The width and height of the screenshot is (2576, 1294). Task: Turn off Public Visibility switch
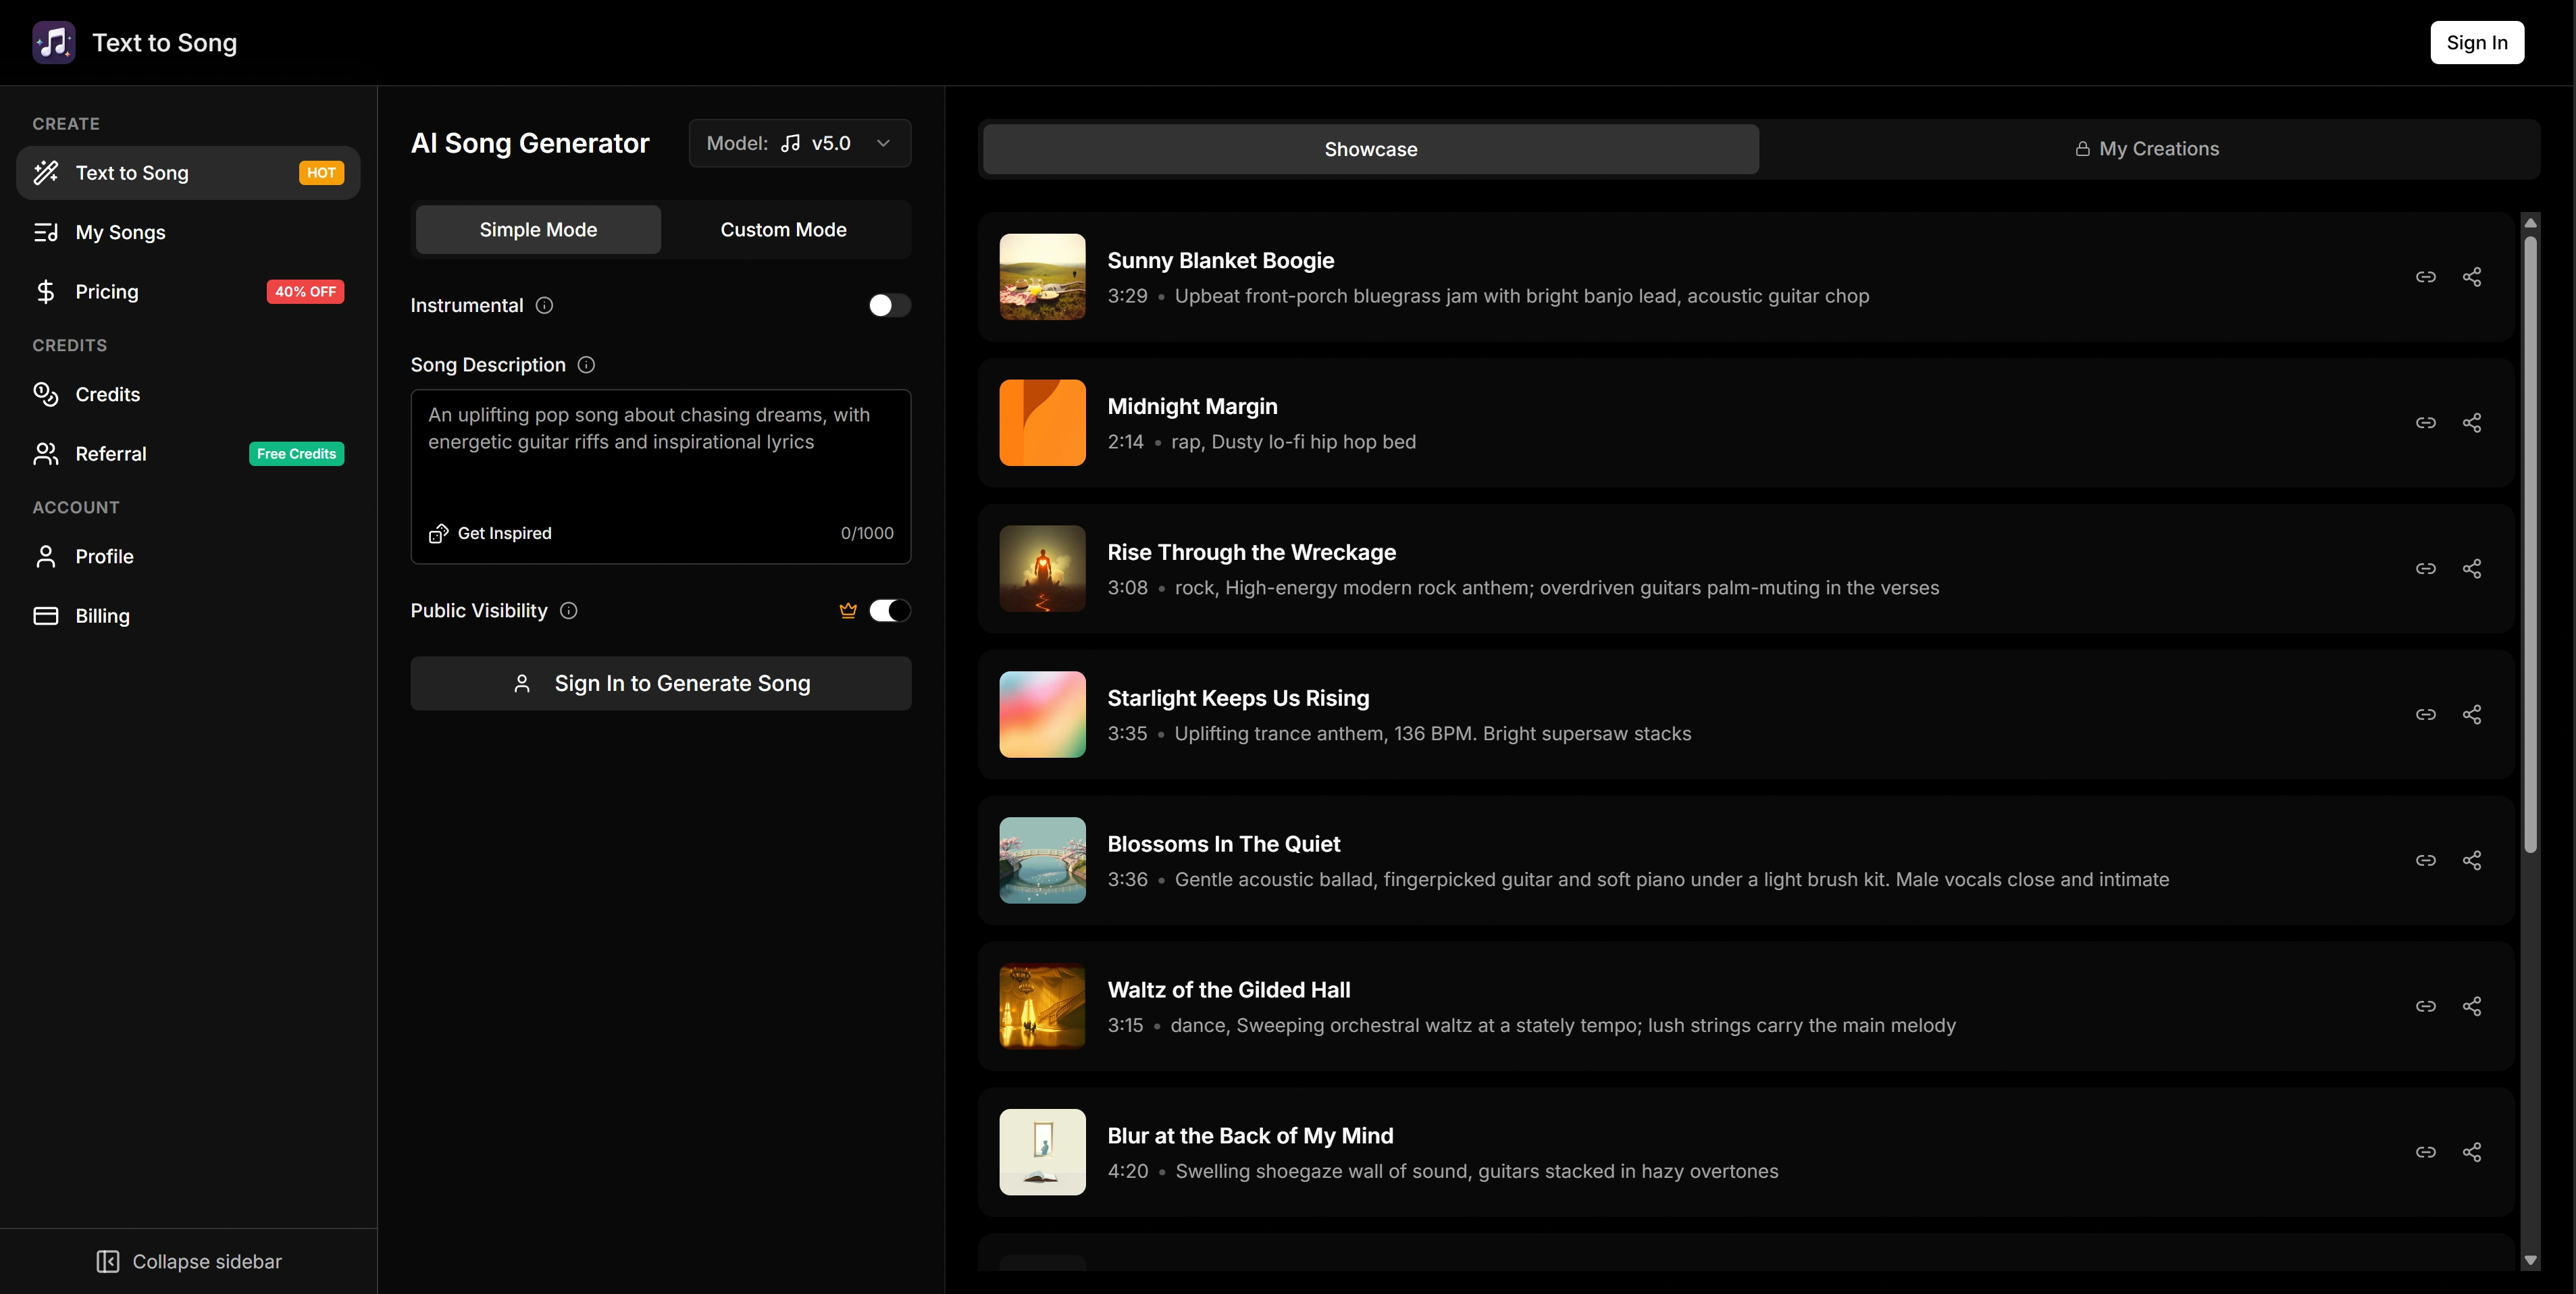(x=889, y=610)
